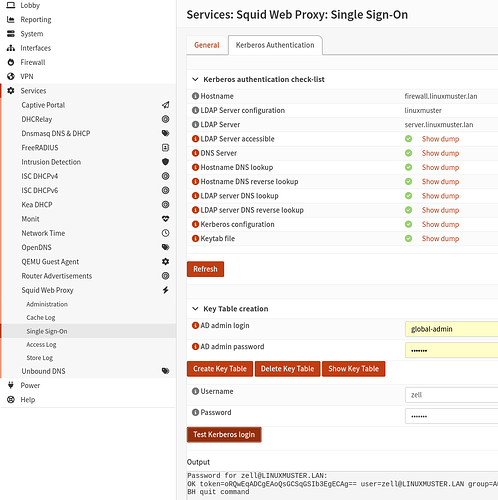Click the ISC DHCPv6 target icon
The image size is (498, 500).
click(165, 190)
